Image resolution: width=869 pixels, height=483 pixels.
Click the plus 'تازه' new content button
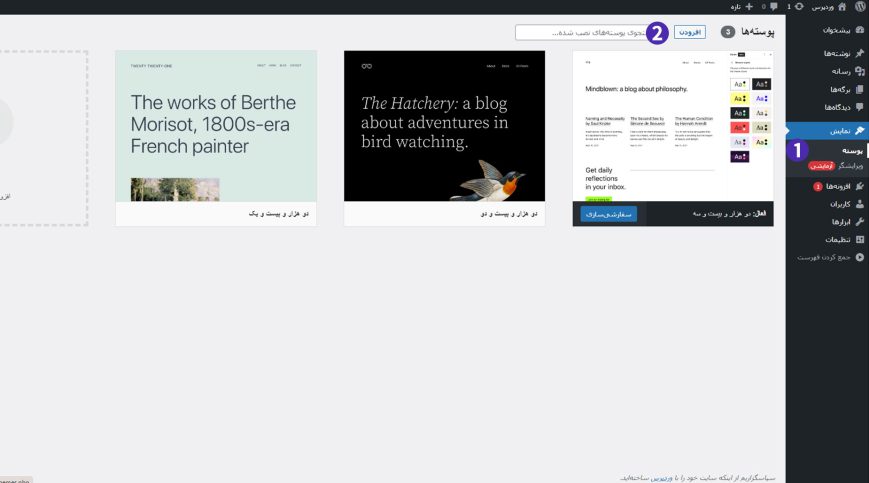pyautogui.click(x=741, y=6)
